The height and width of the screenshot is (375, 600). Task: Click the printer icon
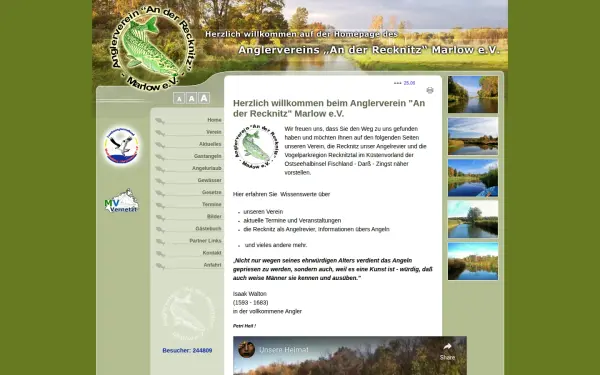click(430, 90)
